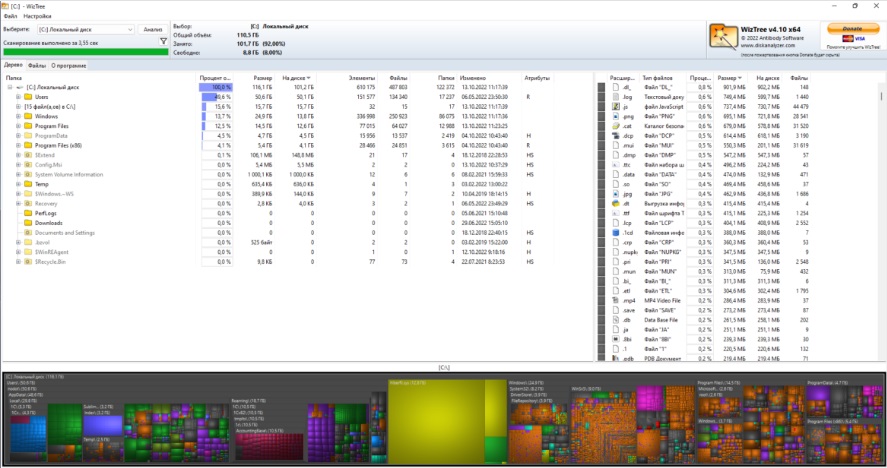Click the Users folder icon
The width and height of the screenshot is (887, 468).
pos(27,97)
